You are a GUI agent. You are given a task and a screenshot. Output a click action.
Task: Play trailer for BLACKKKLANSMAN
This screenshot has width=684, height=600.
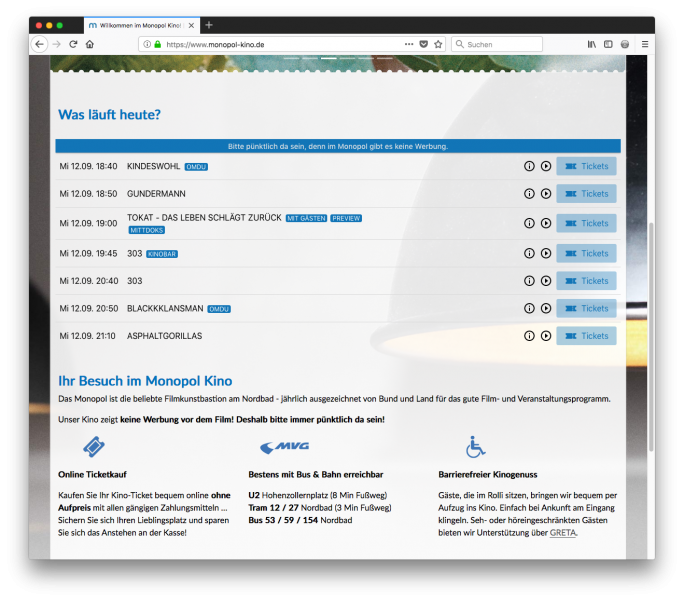(x=546, y=309)
